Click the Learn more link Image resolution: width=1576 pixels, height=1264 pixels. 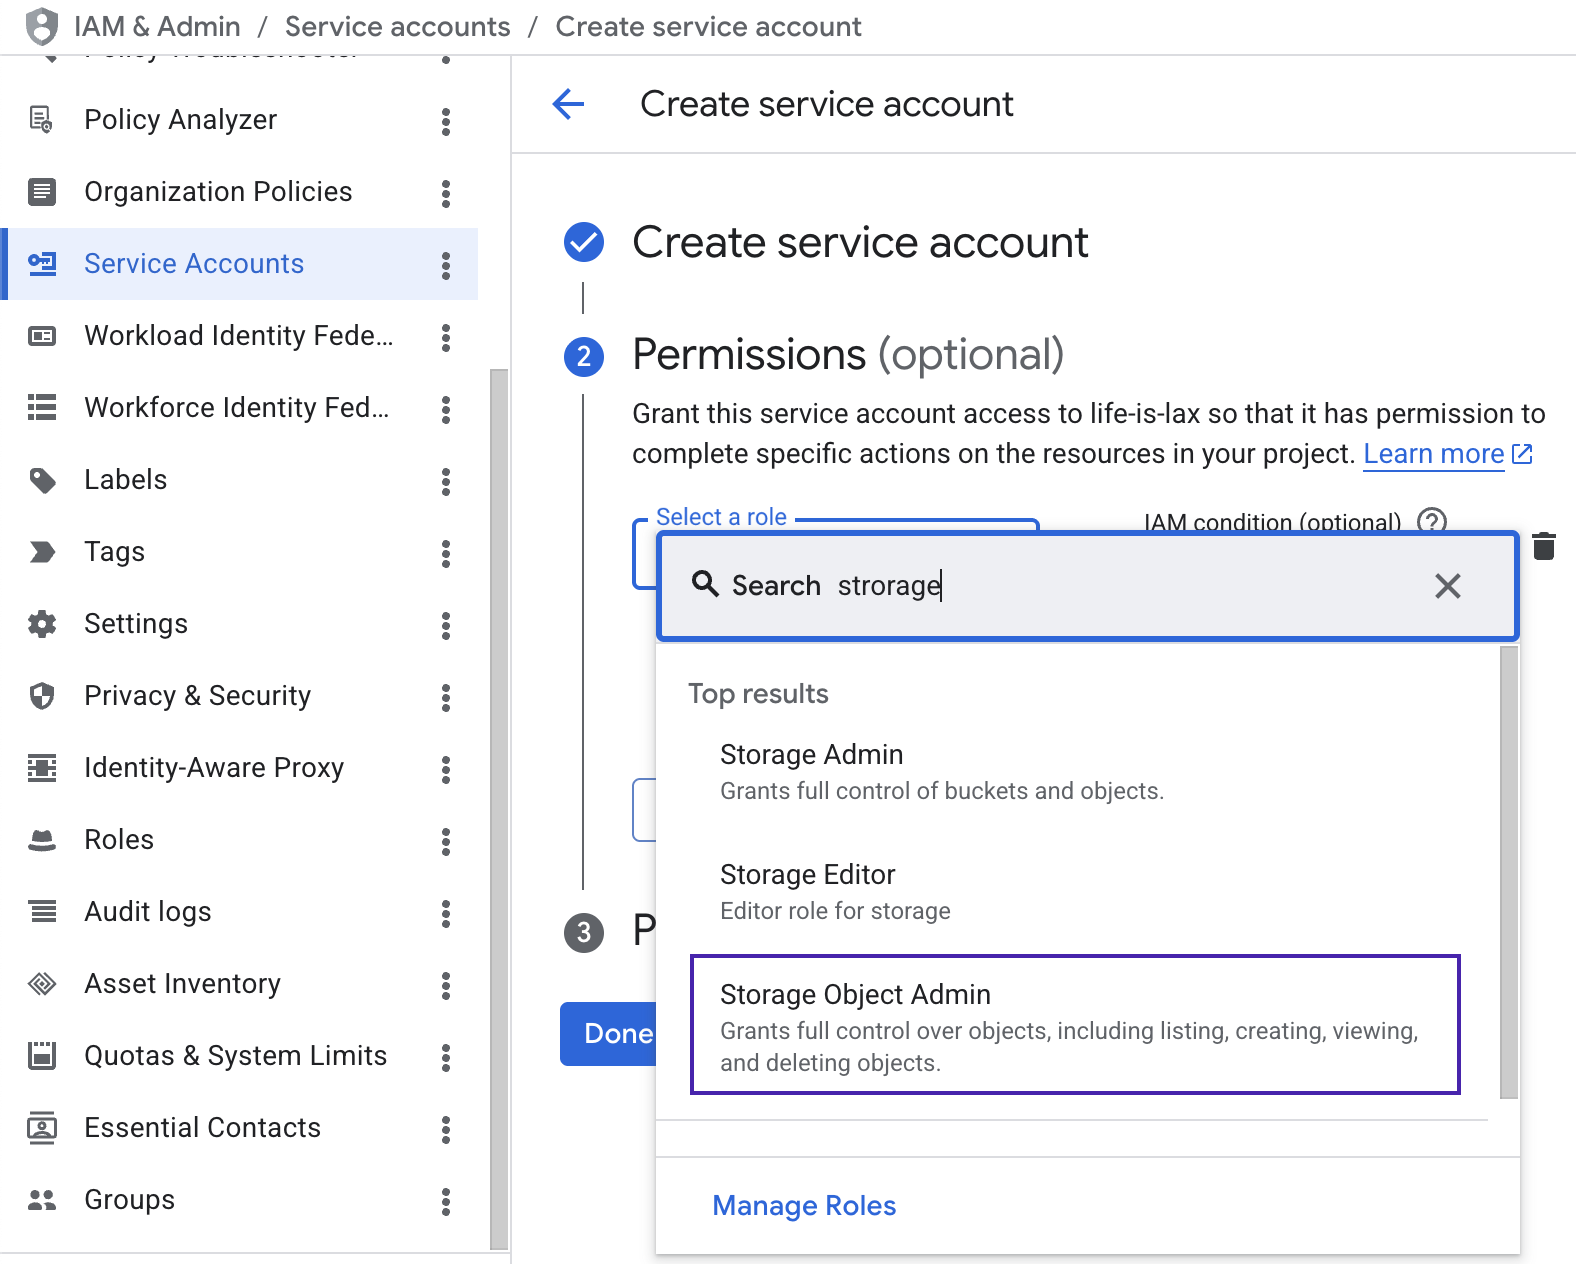tap(1434, 454)
